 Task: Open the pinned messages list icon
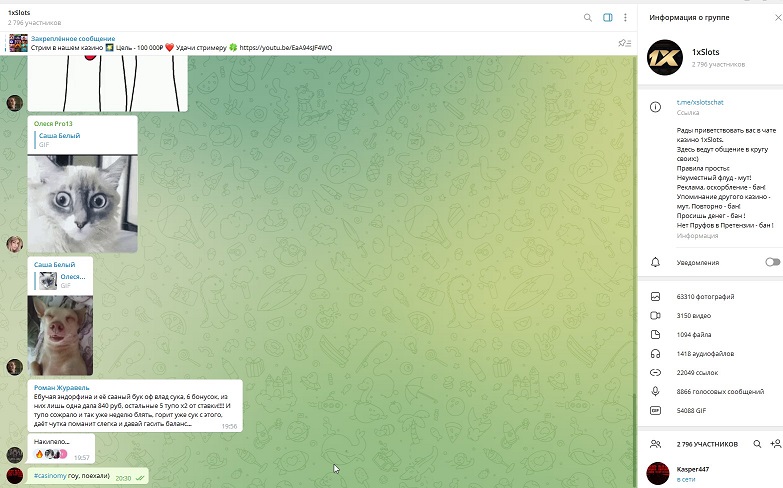pyautogui.click(x=624, y=43)
